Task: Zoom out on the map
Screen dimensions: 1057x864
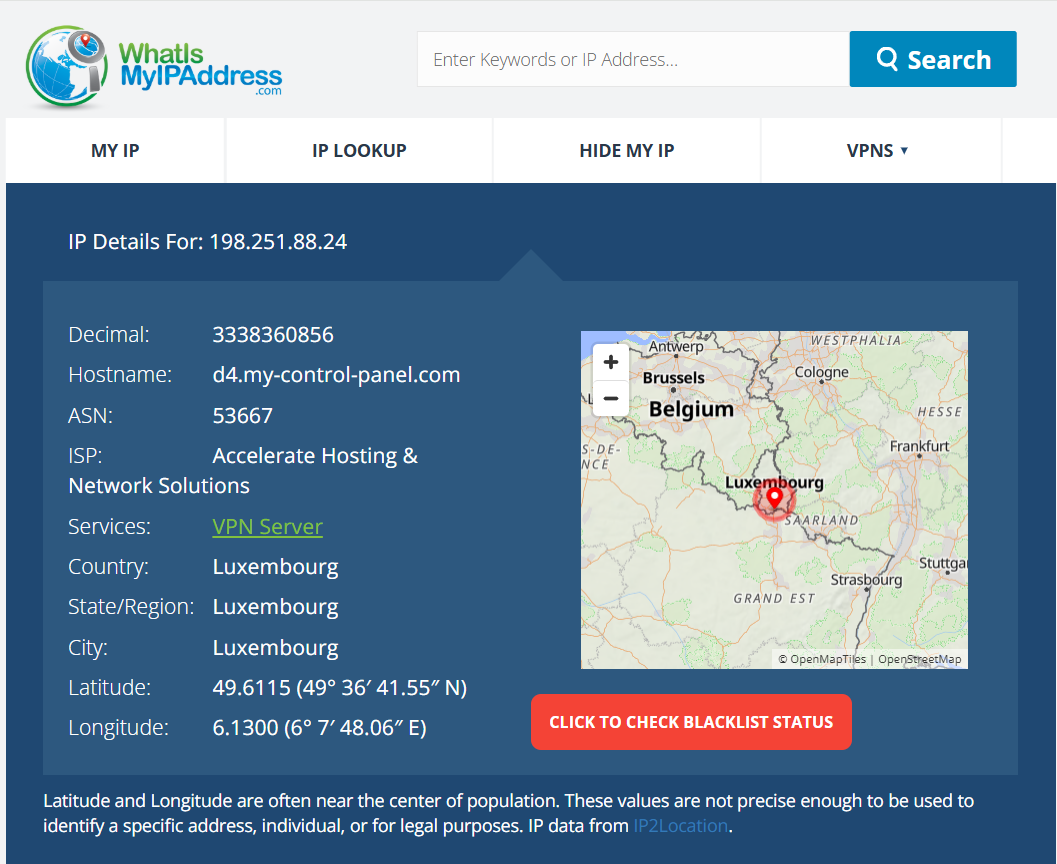Action: point(611,398)
